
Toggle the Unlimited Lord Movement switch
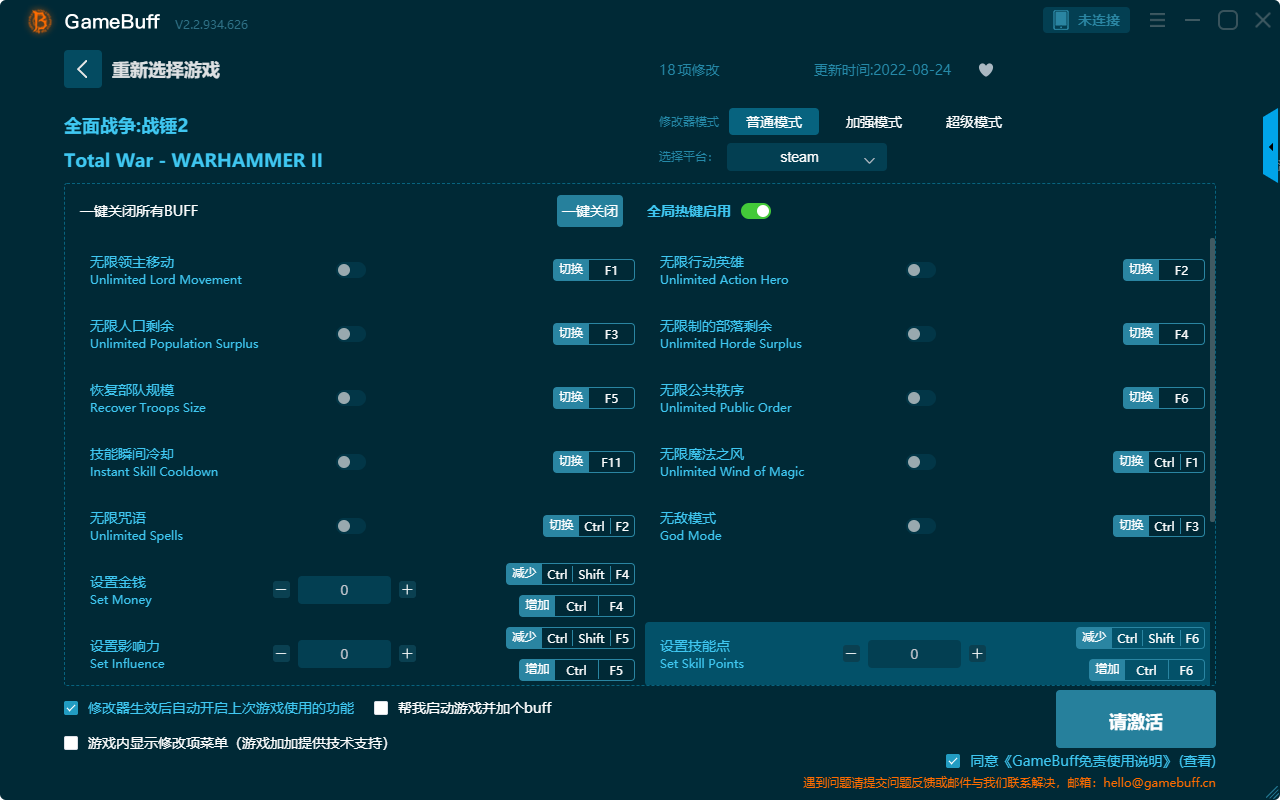tap(351, 269)
